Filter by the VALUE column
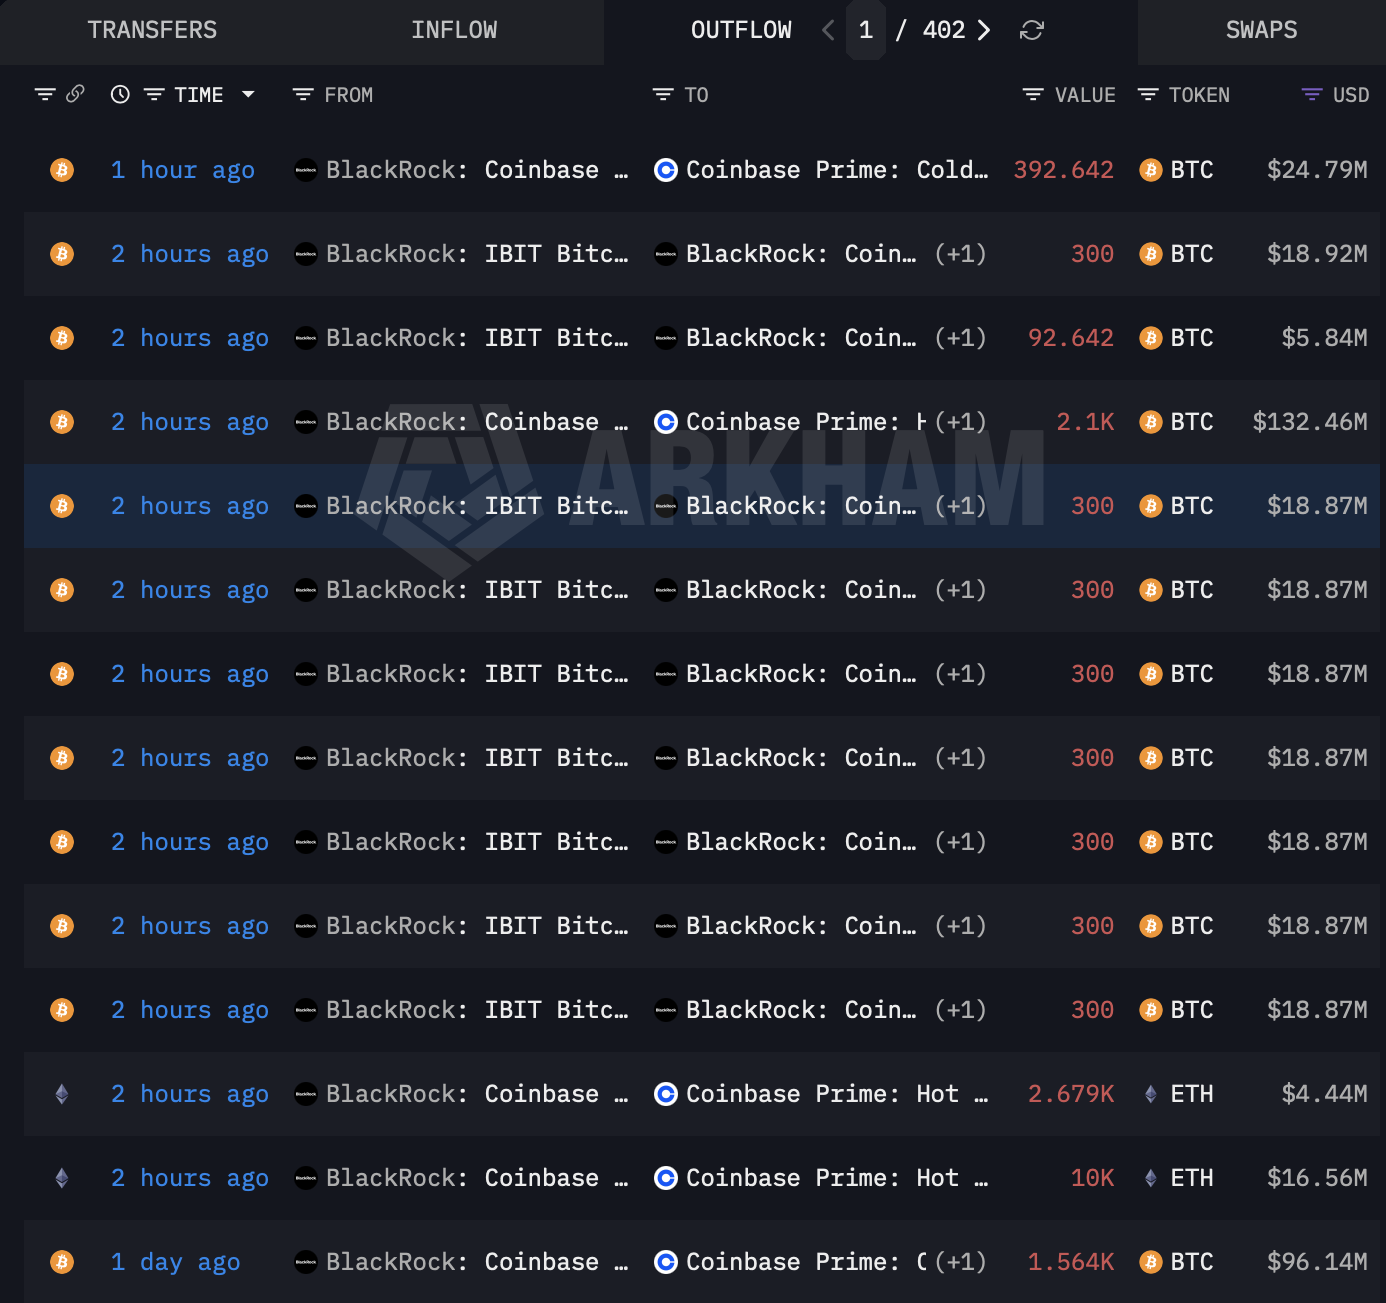 [x=1033, y=95]
